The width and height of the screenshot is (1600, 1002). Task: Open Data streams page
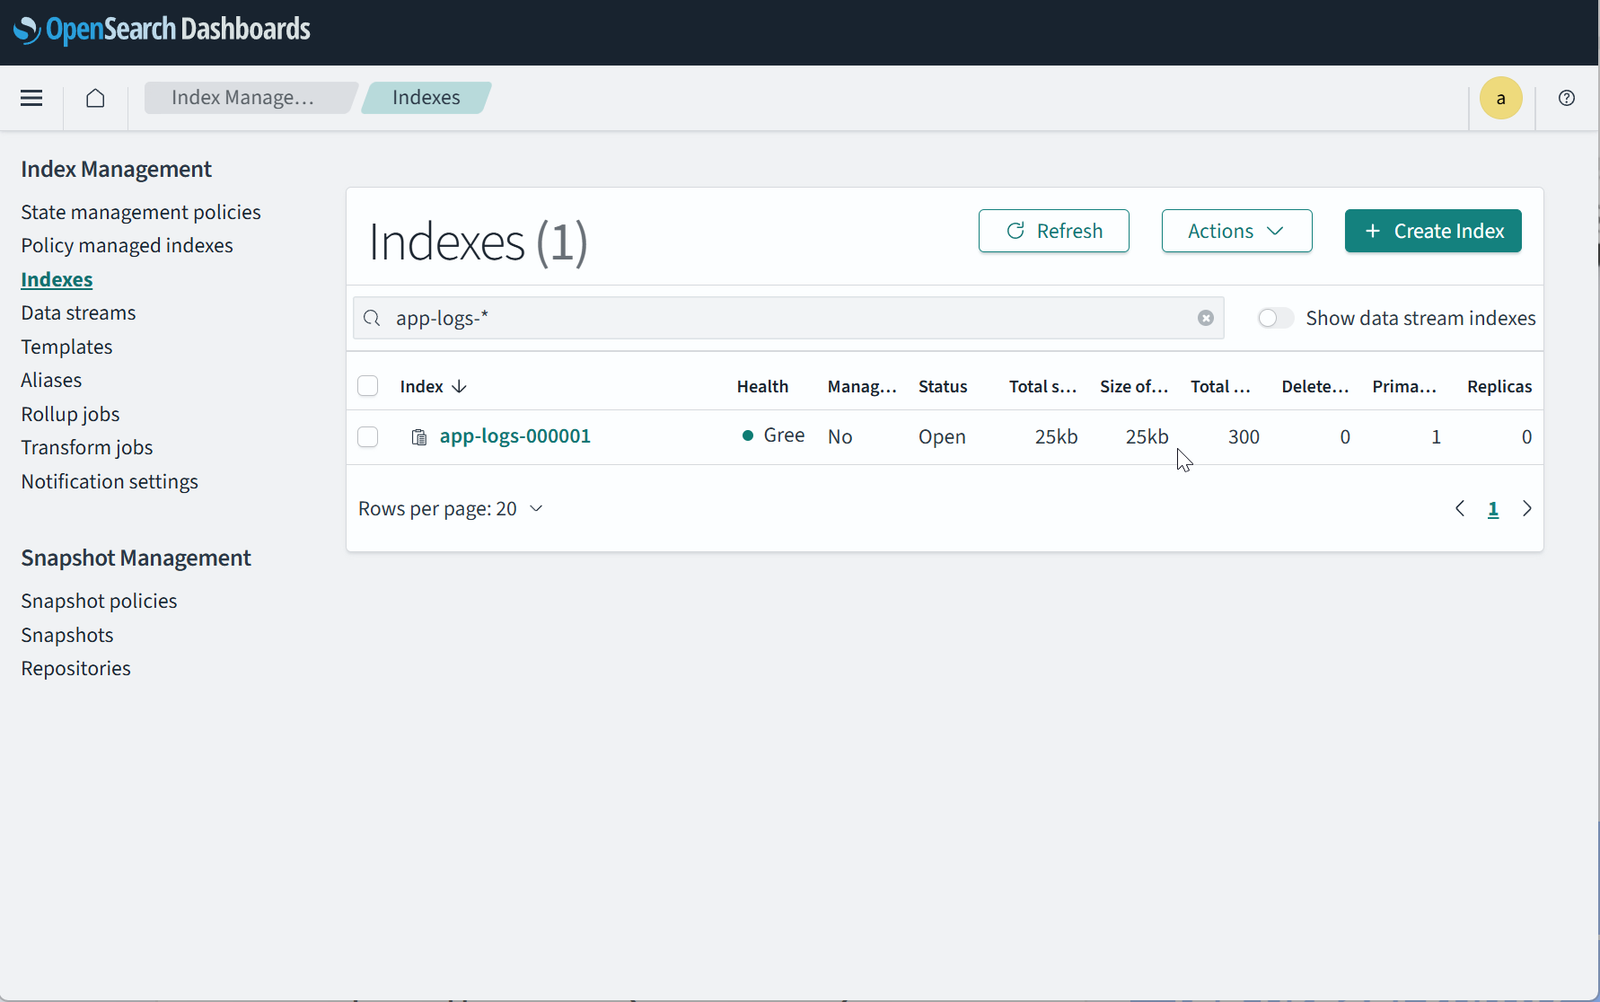tap(78, 313)
